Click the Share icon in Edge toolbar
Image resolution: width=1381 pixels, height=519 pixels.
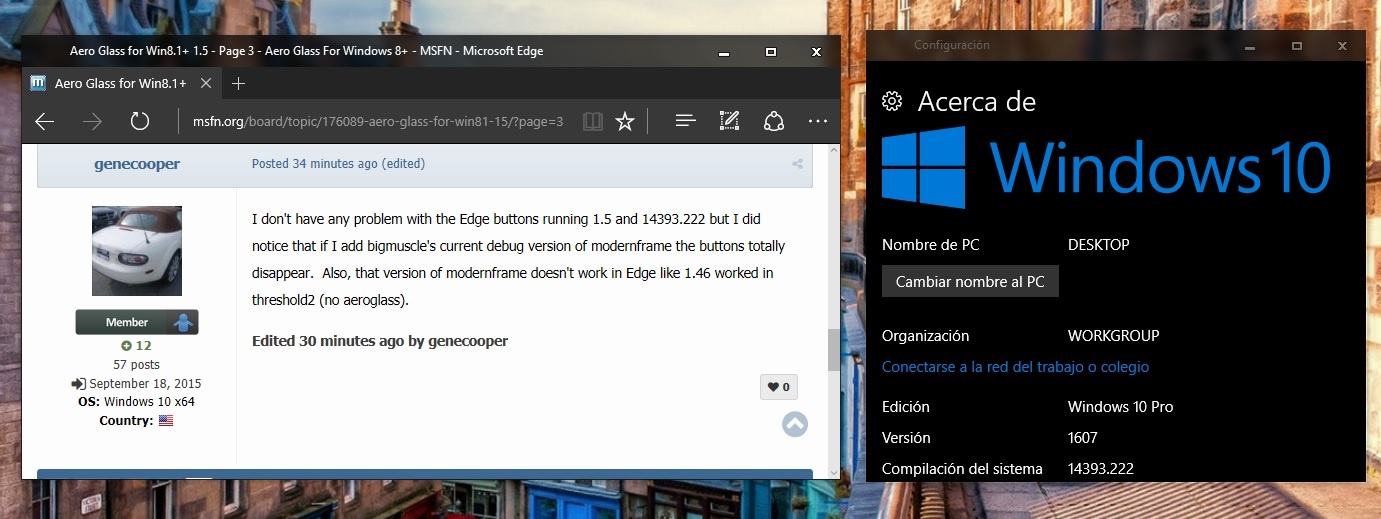click(x=773, y=122)
